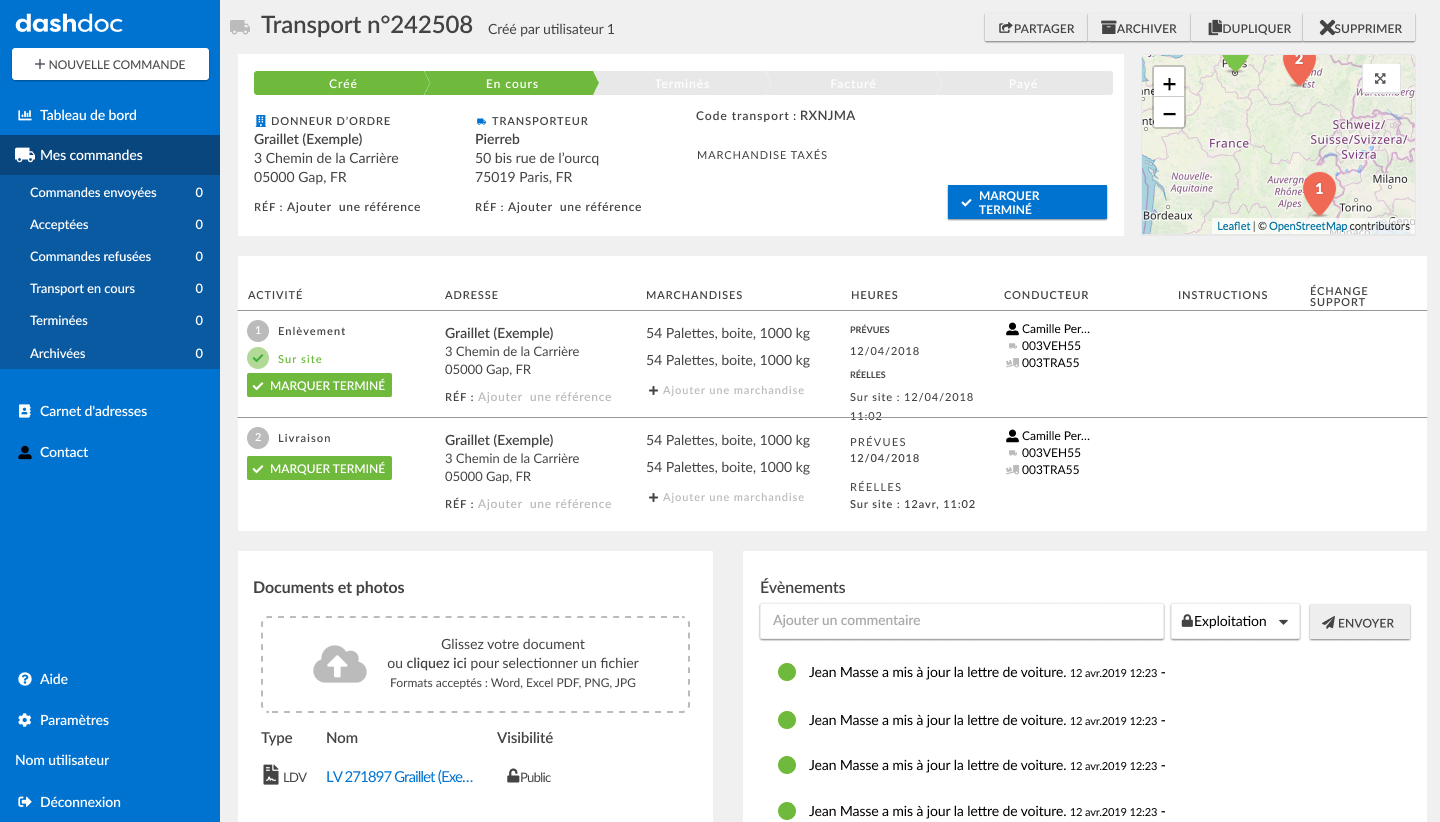Screen dimensions: 1440x822
Task: Show Acceptées orders
Action: click(110, 224)
